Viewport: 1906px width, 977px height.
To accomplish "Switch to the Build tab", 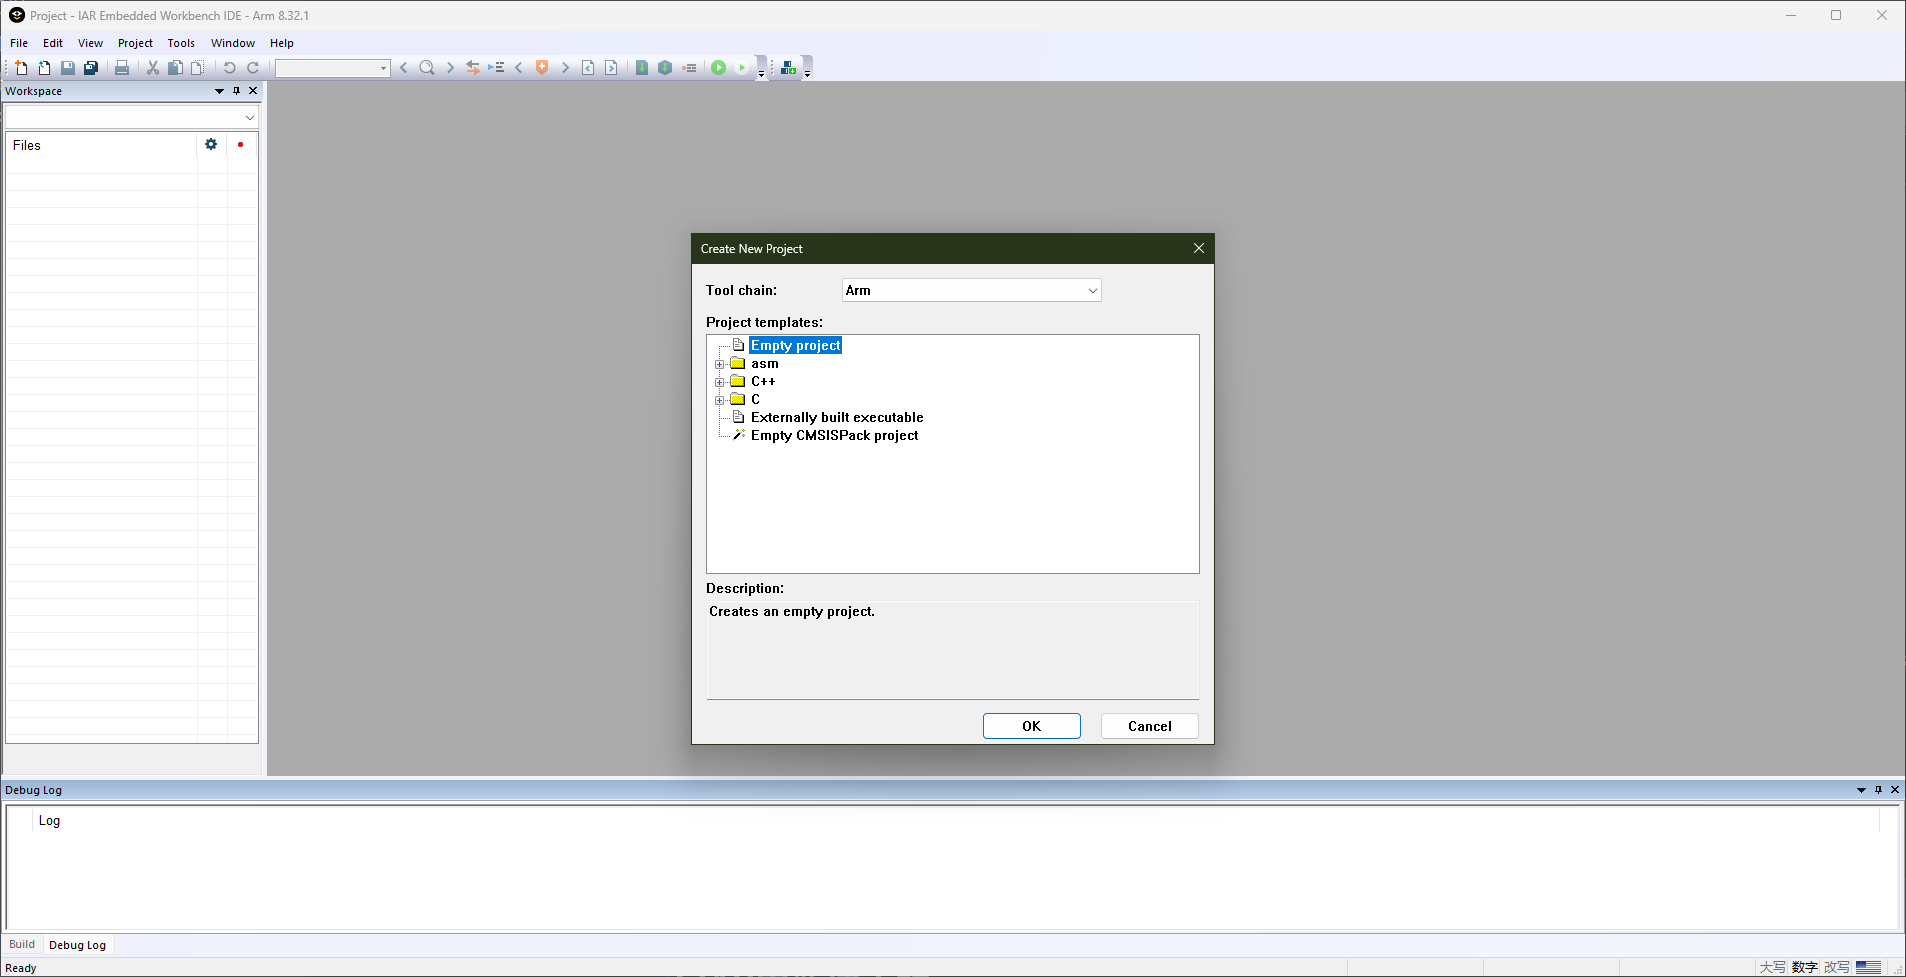I will pos(22,944).
